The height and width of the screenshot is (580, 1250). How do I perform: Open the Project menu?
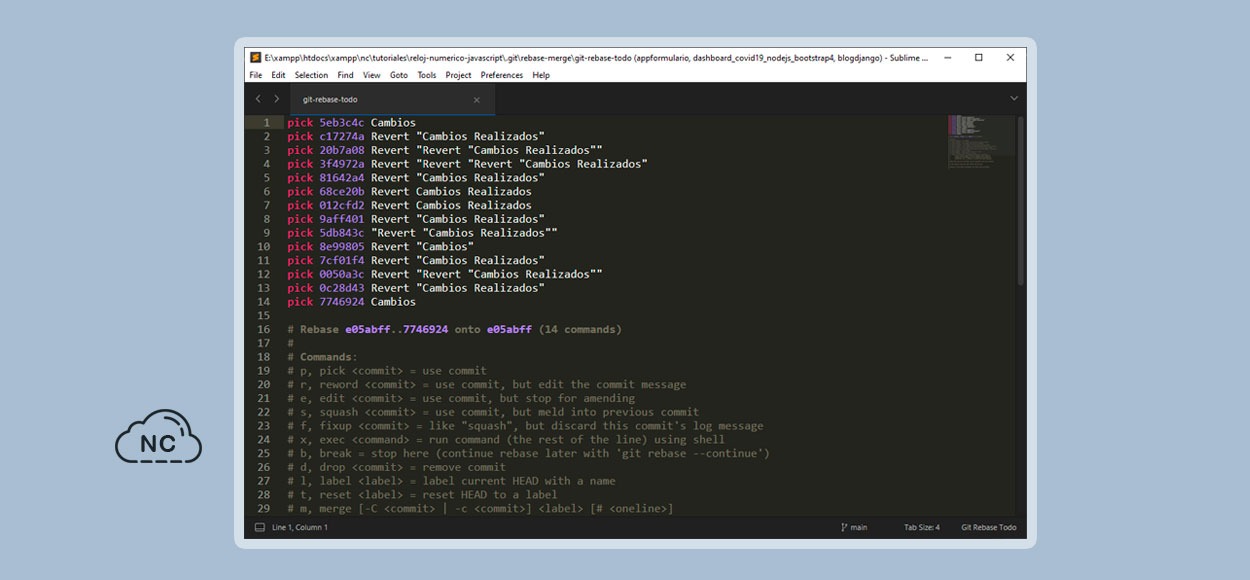coord(458,75)
